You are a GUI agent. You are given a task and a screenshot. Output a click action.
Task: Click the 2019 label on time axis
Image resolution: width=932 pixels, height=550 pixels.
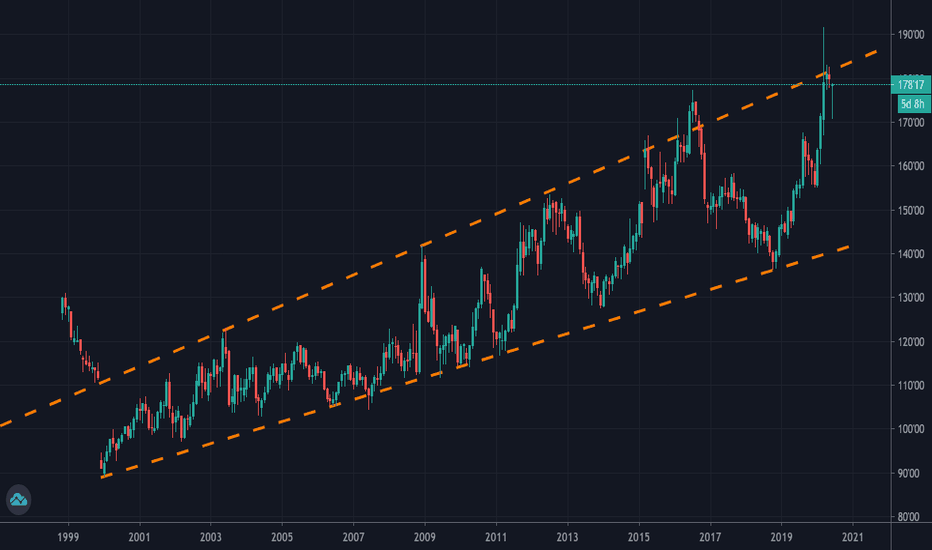pyautogui.click(x=782, y=537)
